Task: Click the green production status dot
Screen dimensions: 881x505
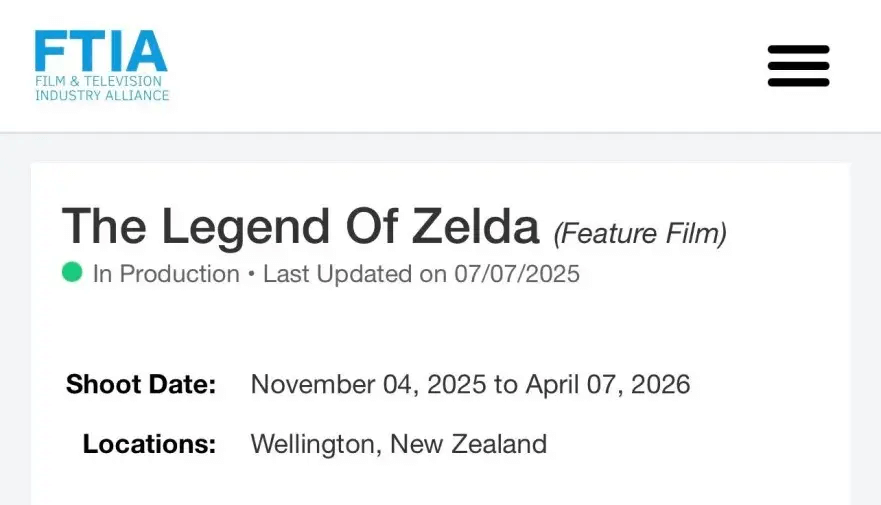Action: [x=72, y=273]
